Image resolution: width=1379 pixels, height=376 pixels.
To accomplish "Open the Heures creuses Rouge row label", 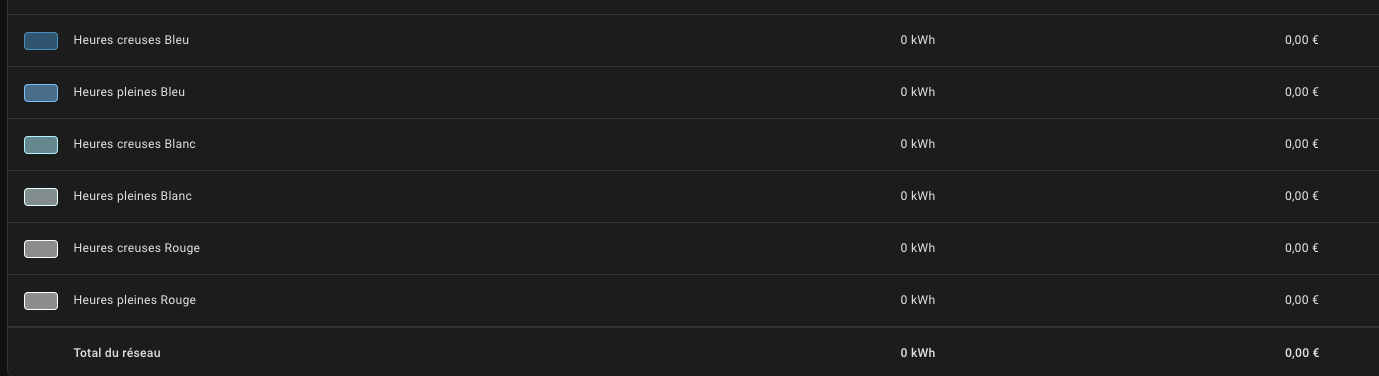I will coord(136,248).
